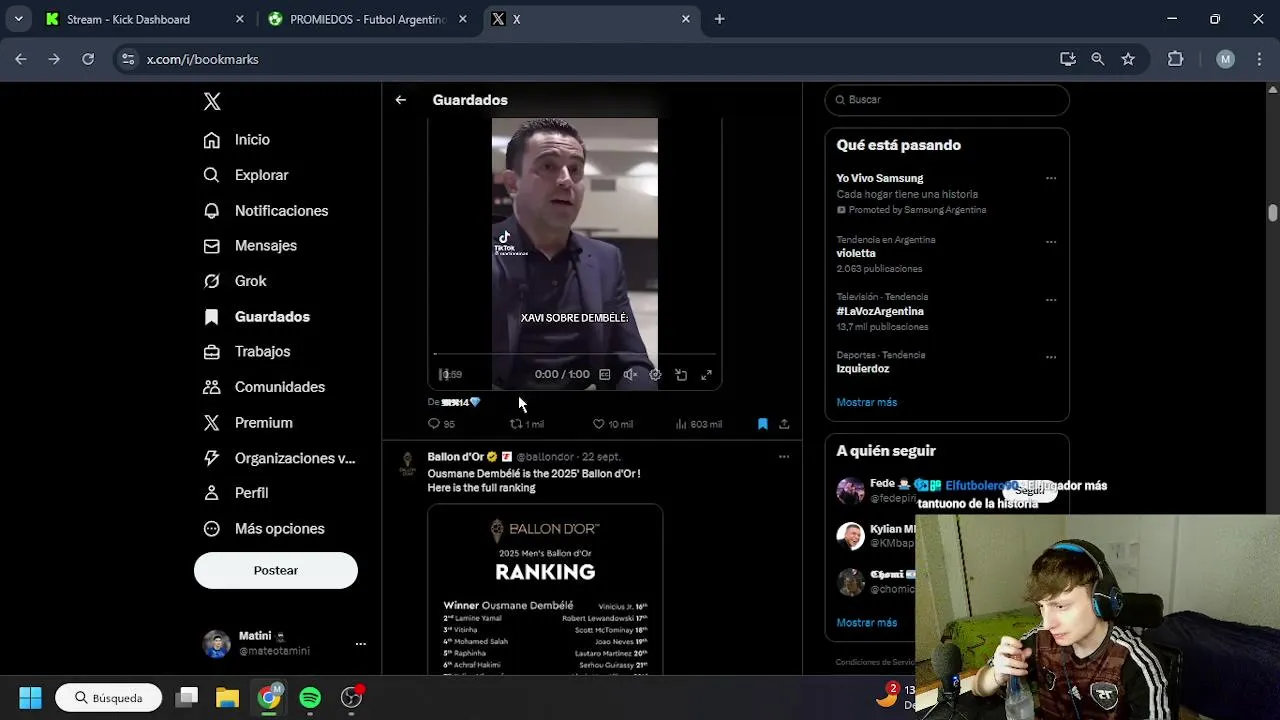Bookmark this page with the star icon
The image size is (1280, 720).
click(x=1128, y=59)
